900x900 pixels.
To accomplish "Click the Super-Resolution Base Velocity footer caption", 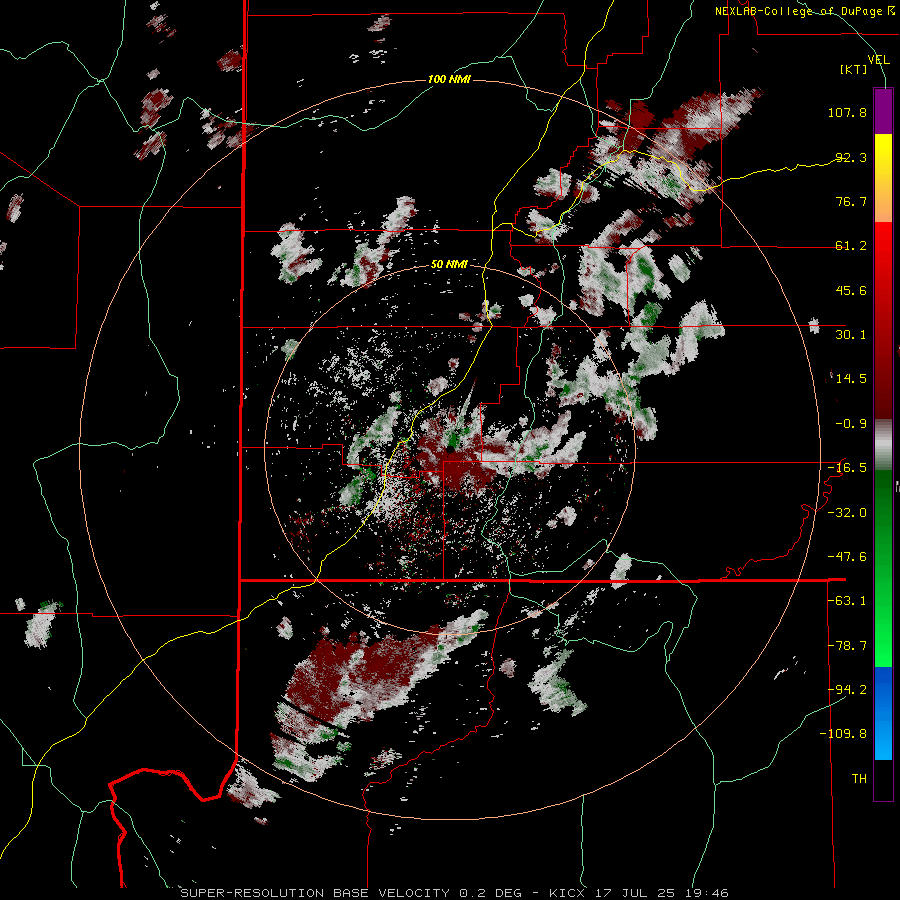I will click(x=455, y=893).
